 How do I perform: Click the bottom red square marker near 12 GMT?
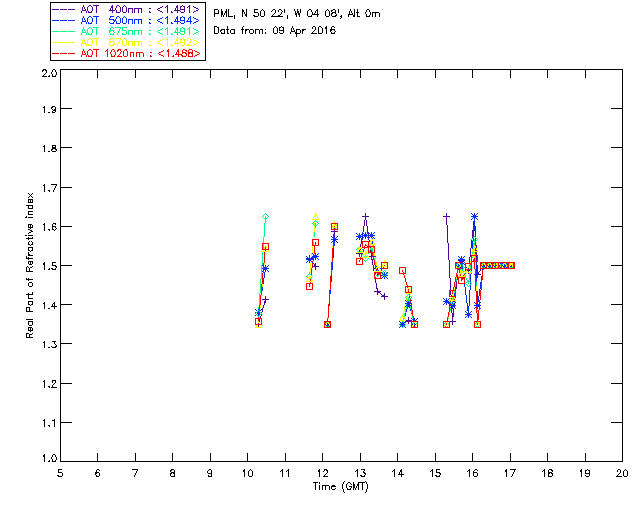327,324
